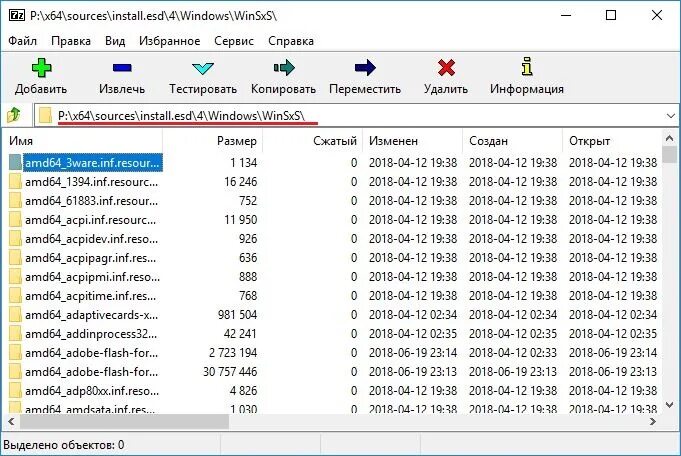This screenshot has width=681, height=456.
Task: Select the amd64_61883.inf.resour... file name
Action: coord(91,201)
